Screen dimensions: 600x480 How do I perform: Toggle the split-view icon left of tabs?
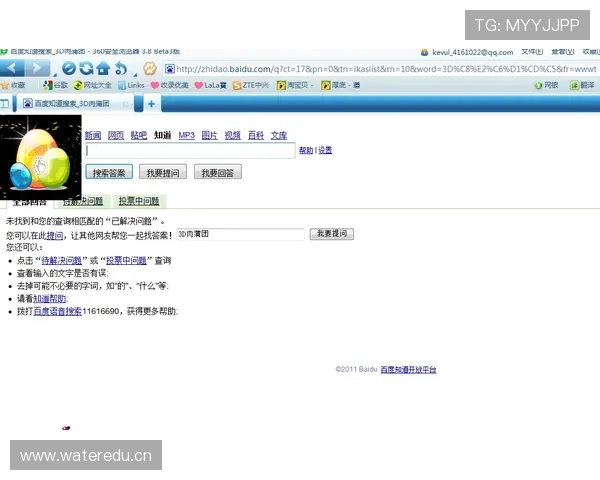pos(5,103)
